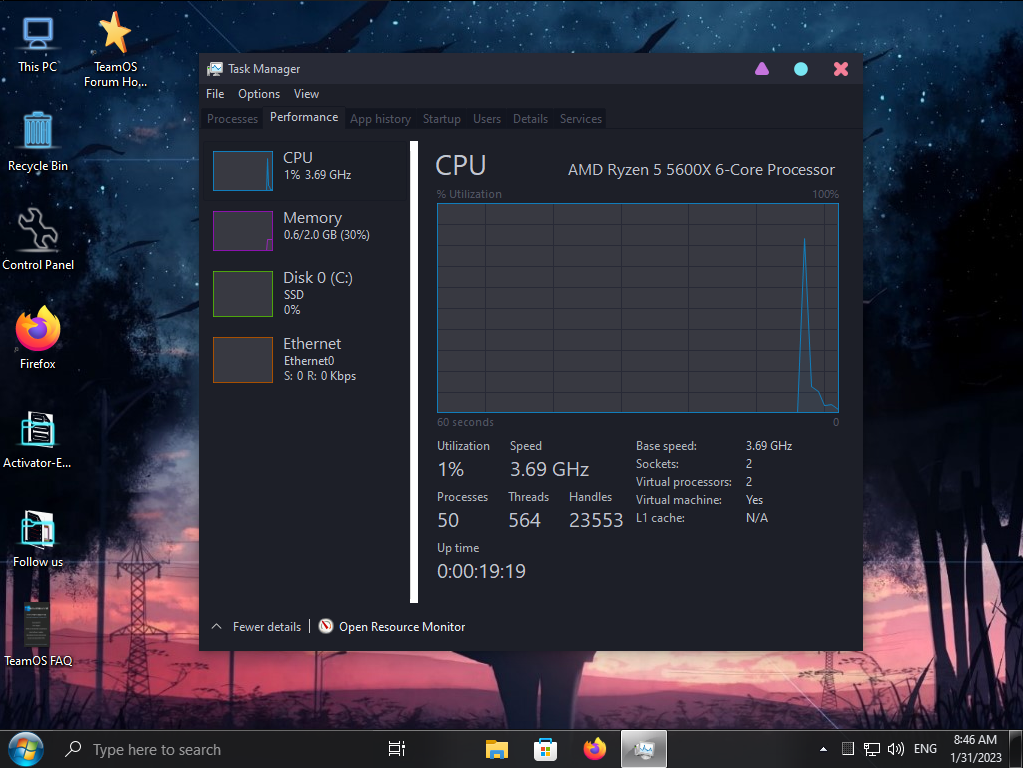Switch to the Details tab
The image size is (1023, 768).
pos(530,119)
